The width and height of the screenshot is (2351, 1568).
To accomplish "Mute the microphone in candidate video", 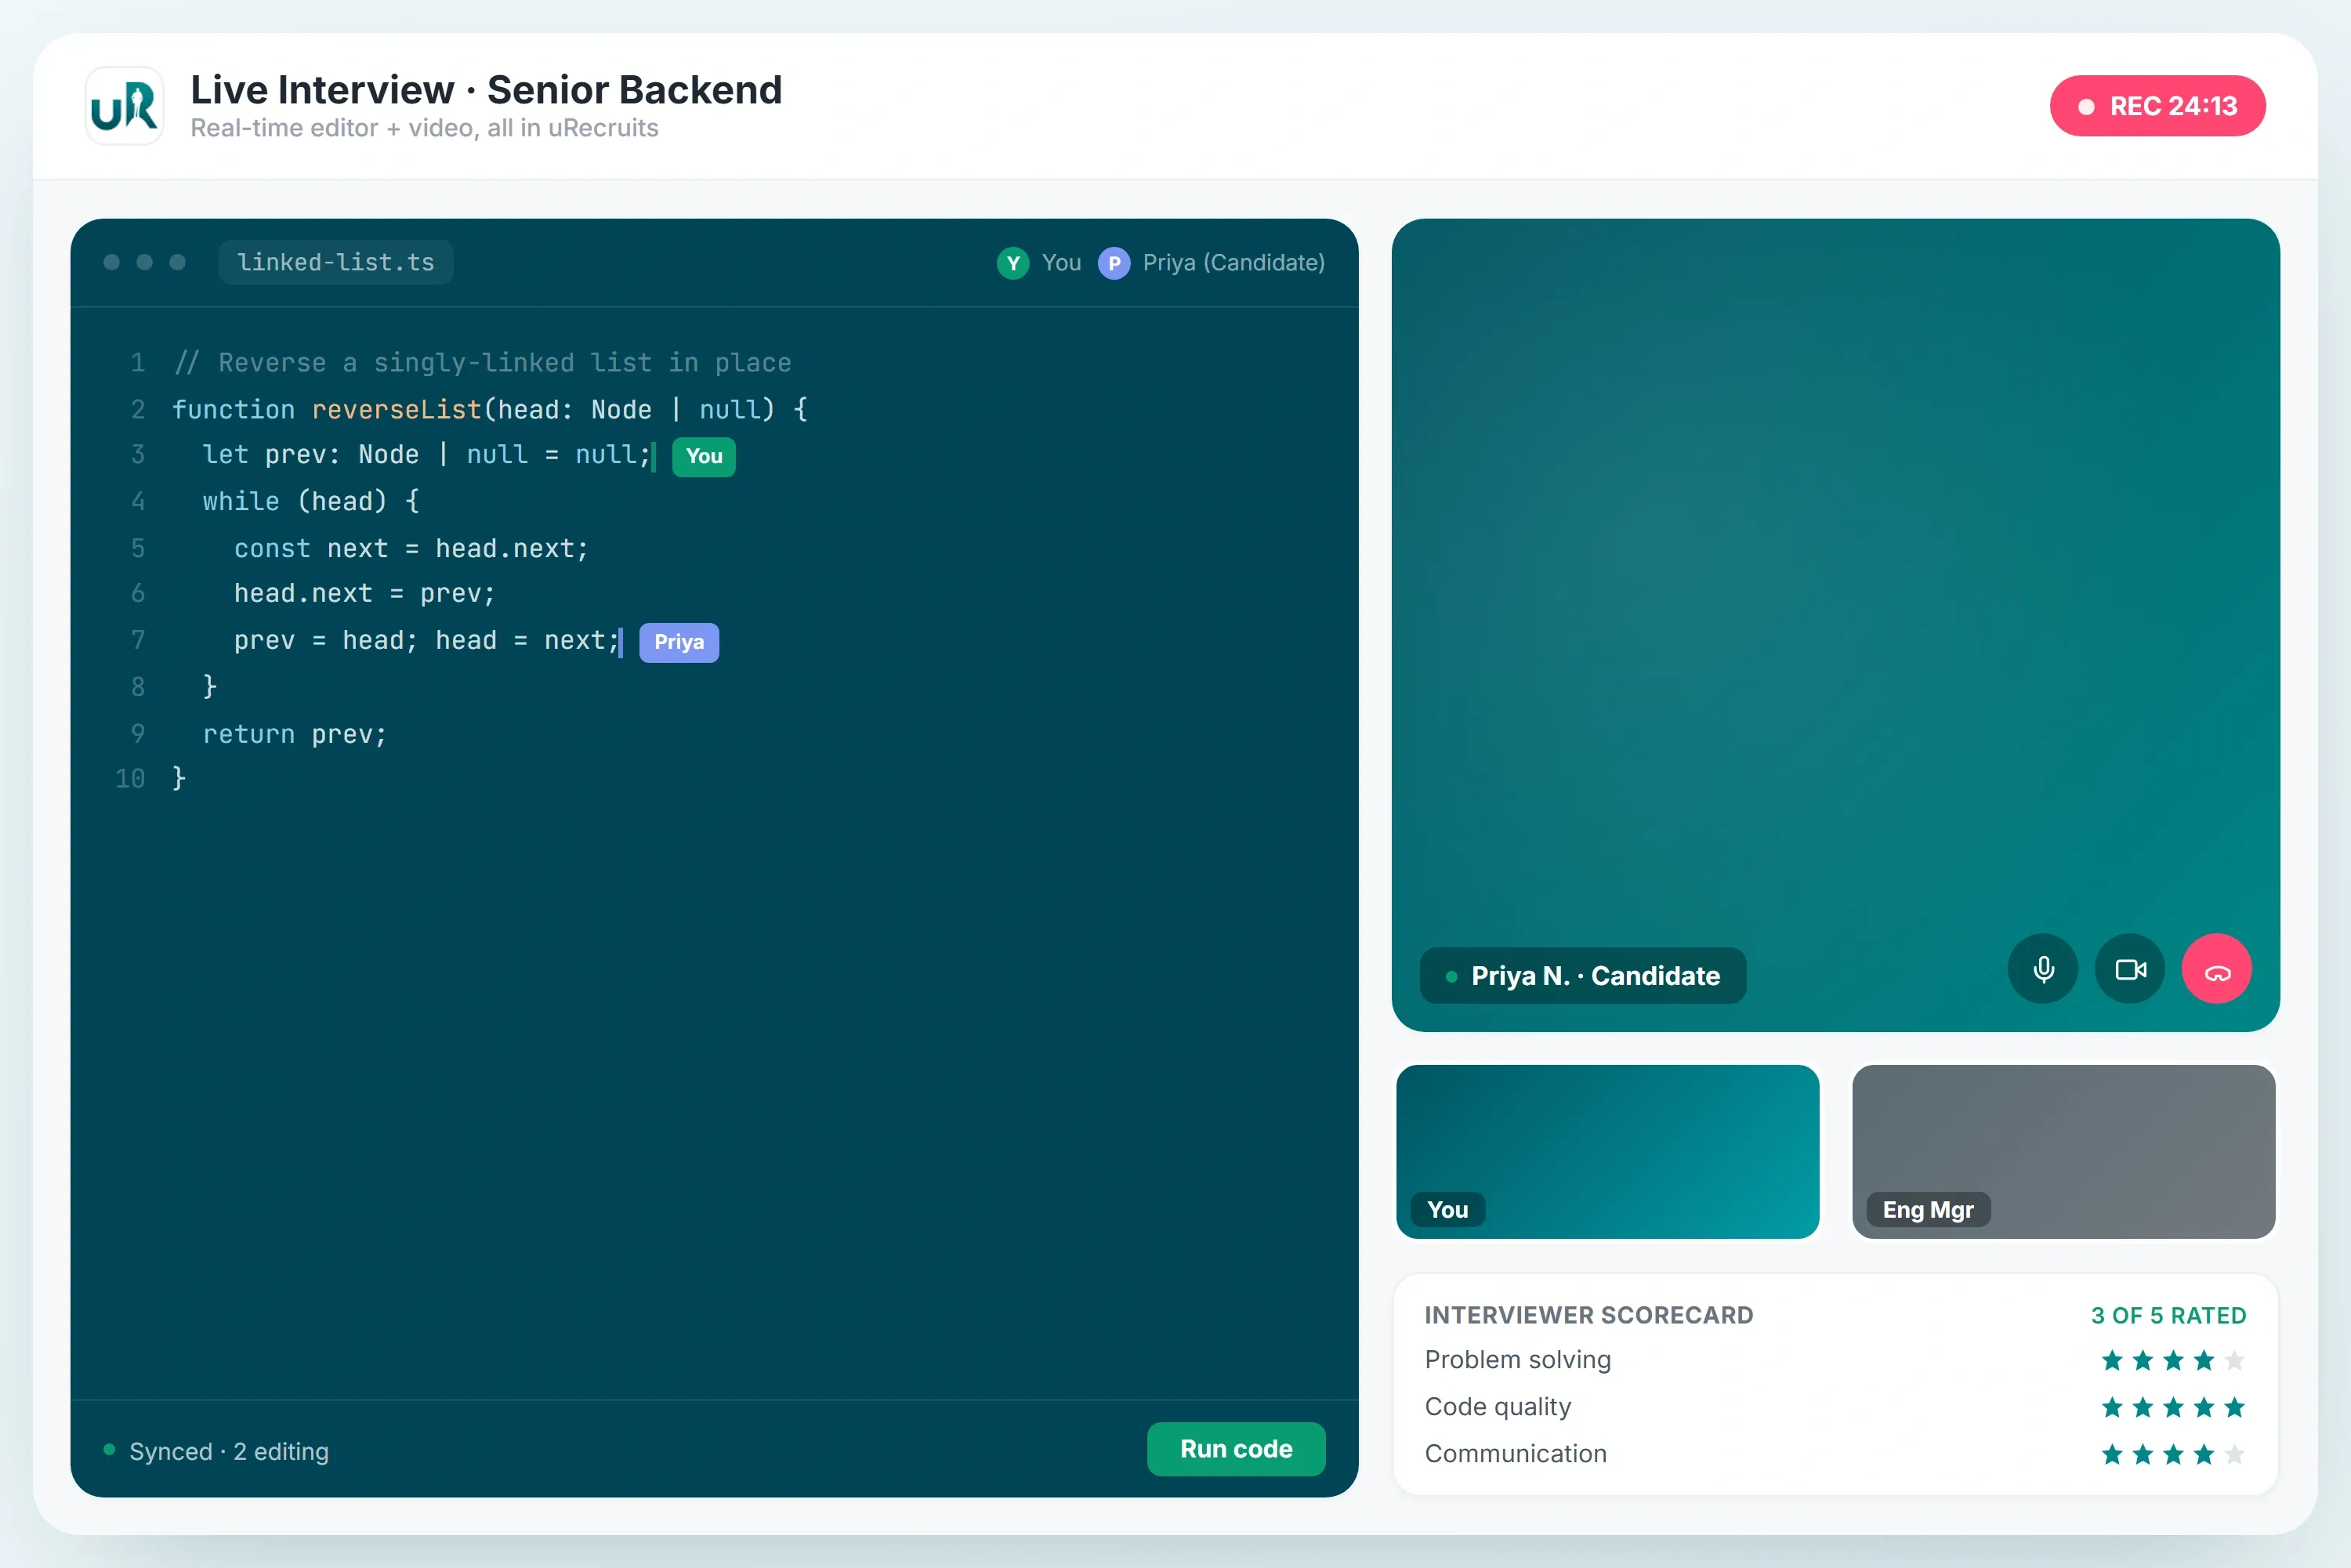I will 2043,969.
